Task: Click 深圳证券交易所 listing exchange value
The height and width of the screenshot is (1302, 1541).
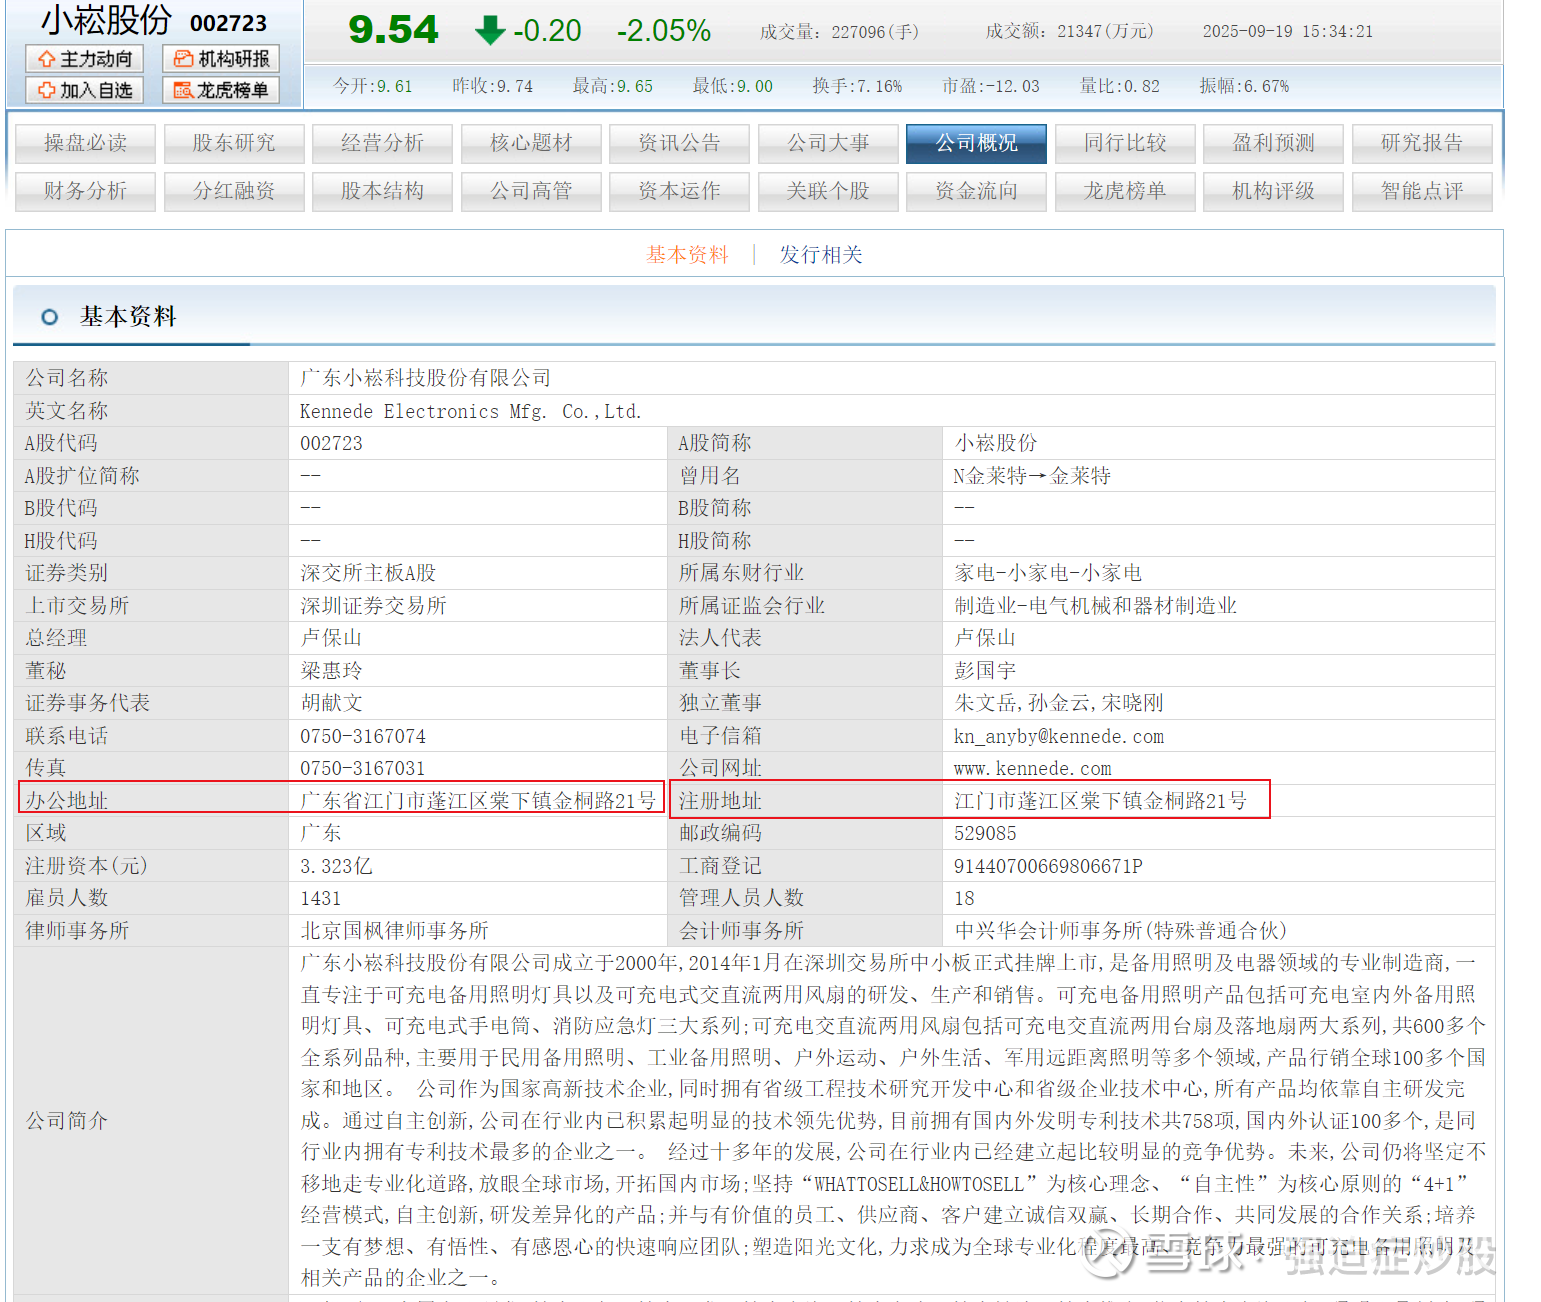Action: click(374, 606)
